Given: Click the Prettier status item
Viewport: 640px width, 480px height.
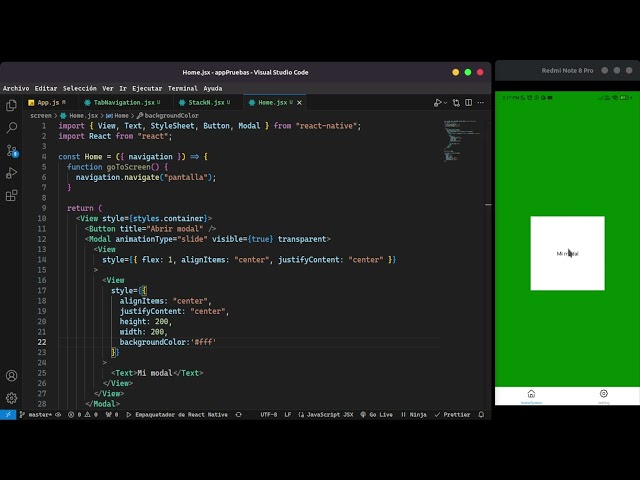Looking at the screenshot, I should [x=452, y=415].
